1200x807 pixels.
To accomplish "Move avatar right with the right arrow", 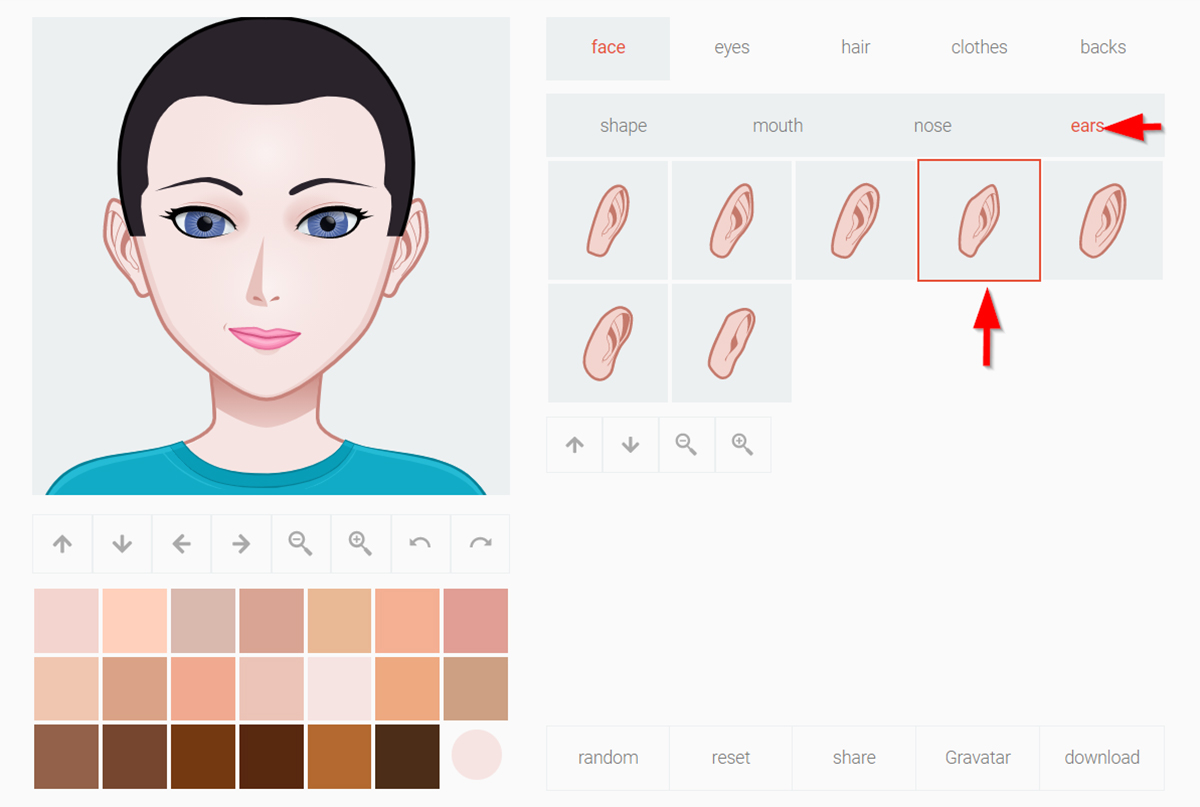I will pyautogui.click(x=241, y=544).
